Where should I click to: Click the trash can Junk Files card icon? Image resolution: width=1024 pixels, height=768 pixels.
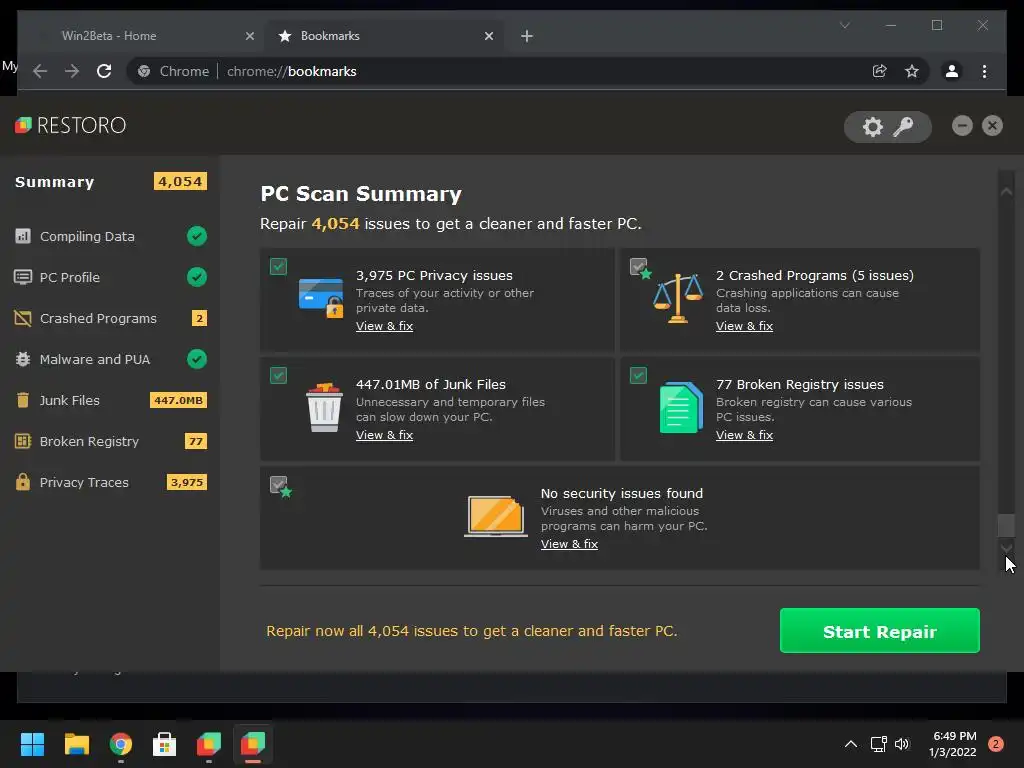click(325, 408)
